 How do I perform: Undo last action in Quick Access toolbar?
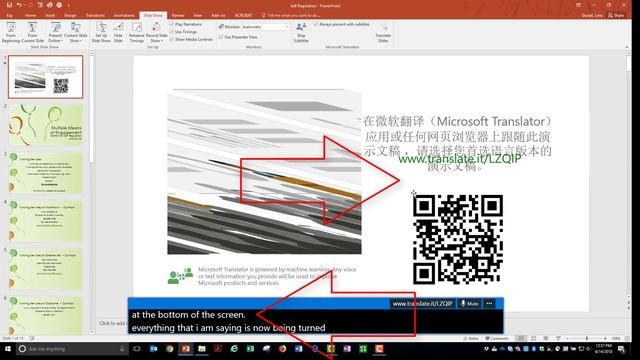click(x=19, y=5)
